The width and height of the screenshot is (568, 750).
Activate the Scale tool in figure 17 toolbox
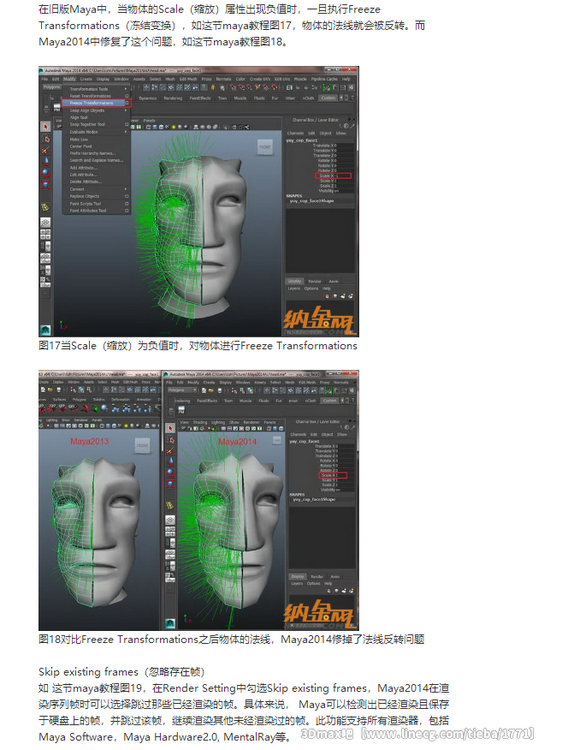(x=46, y=184)
